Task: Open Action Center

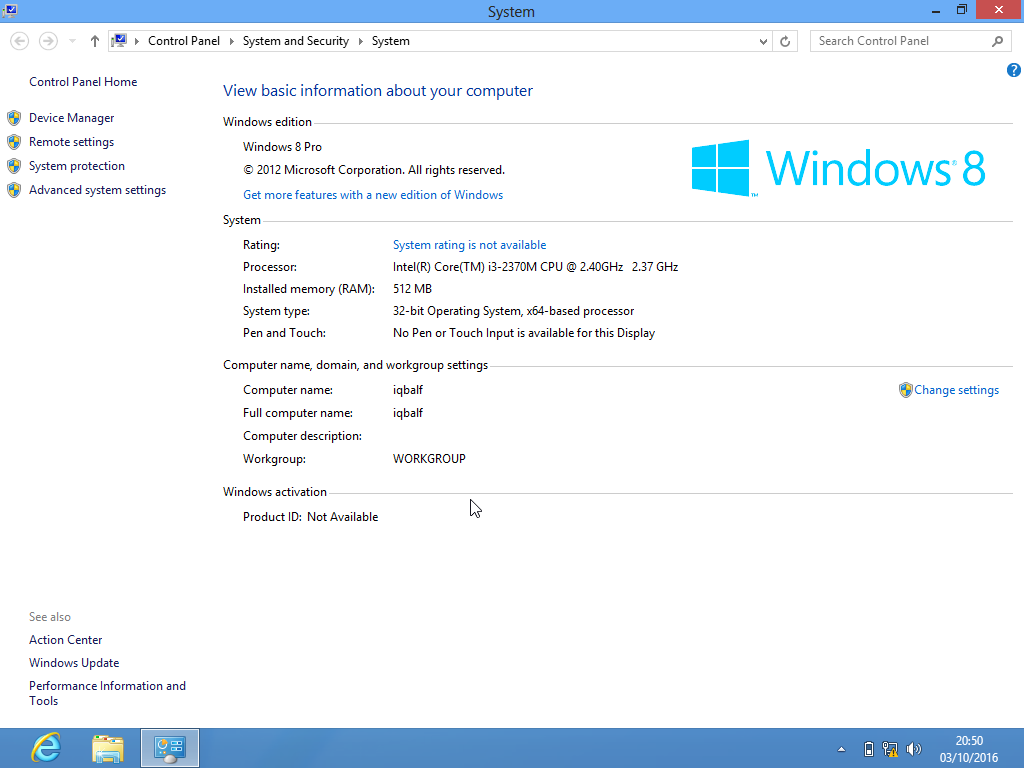Action: coord(65,640)
